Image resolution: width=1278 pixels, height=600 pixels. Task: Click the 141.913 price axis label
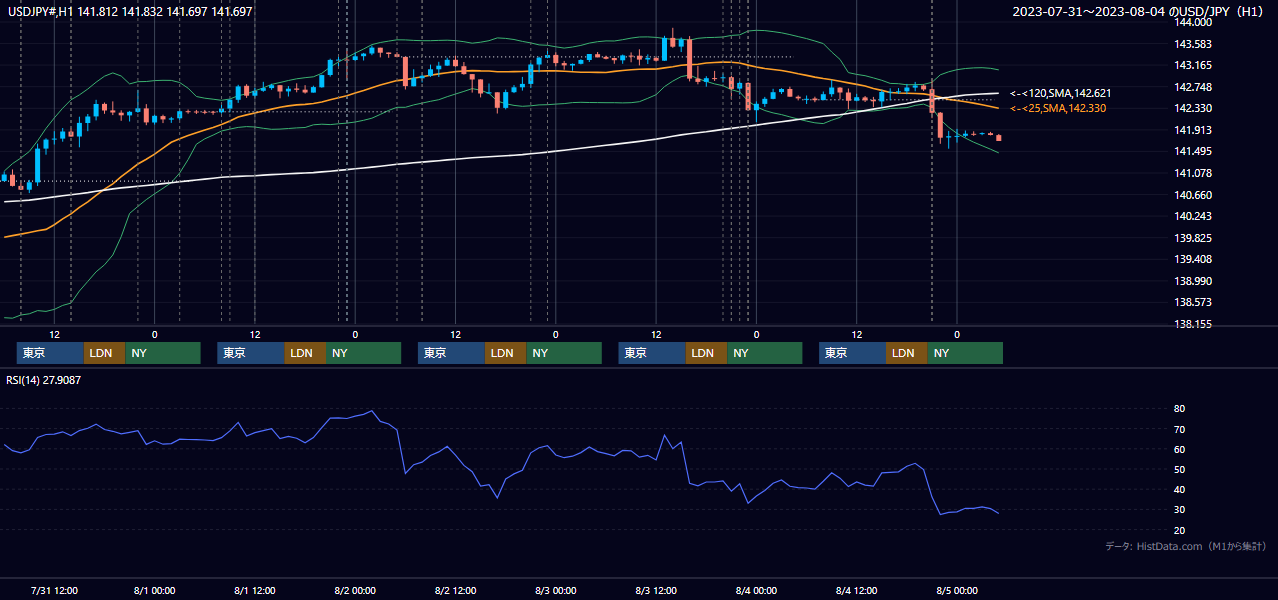1193,130
